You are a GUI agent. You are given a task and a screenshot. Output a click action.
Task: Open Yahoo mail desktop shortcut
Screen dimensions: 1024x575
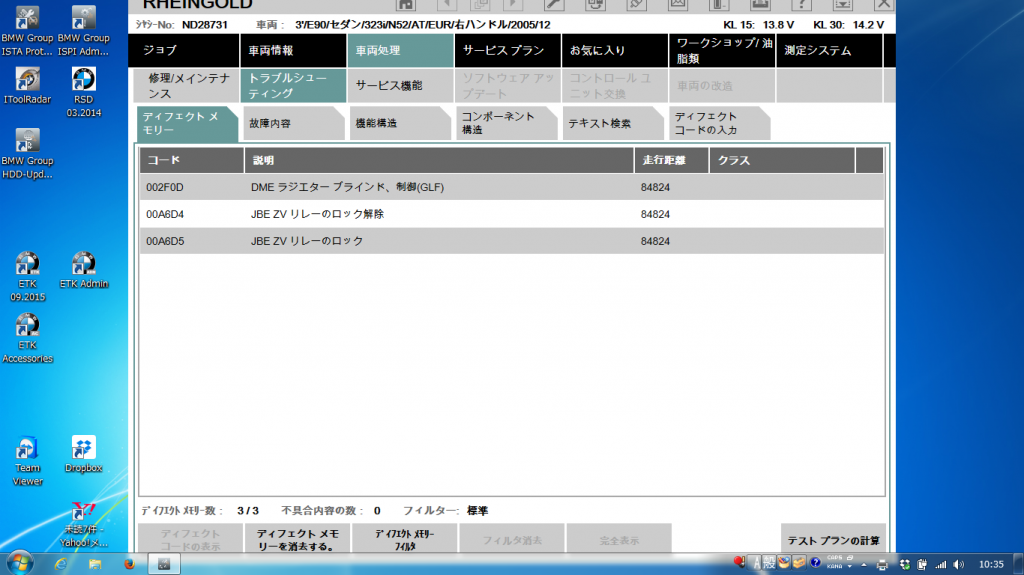coord(84,525)
